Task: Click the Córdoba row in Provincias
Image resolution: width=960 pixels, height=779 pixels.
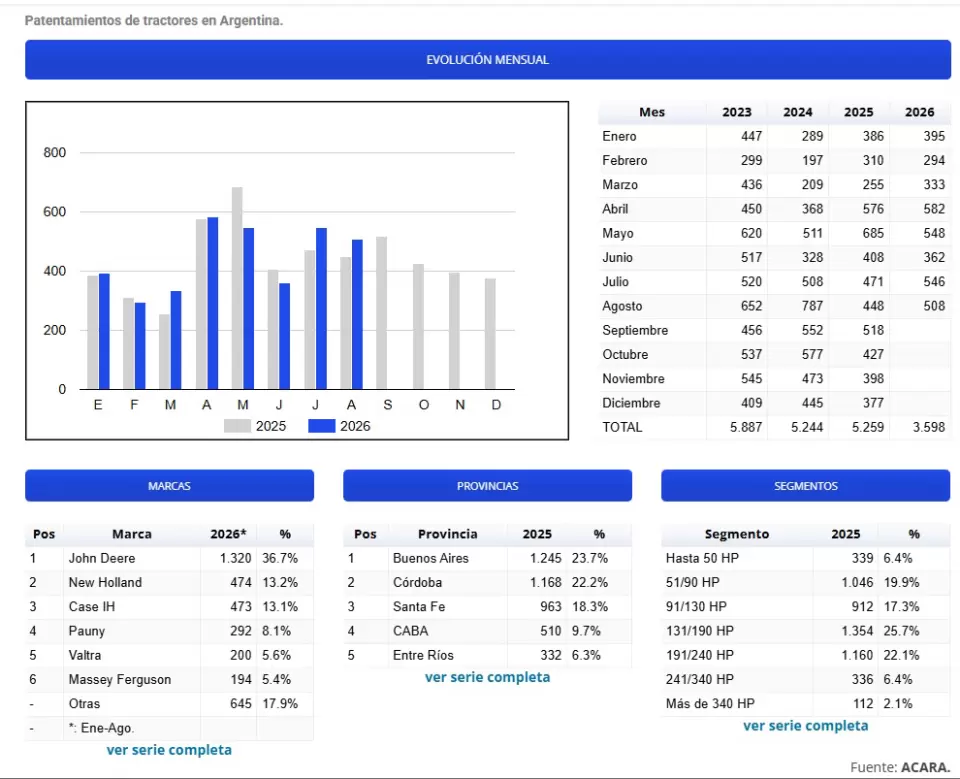Action: (487, 582)
